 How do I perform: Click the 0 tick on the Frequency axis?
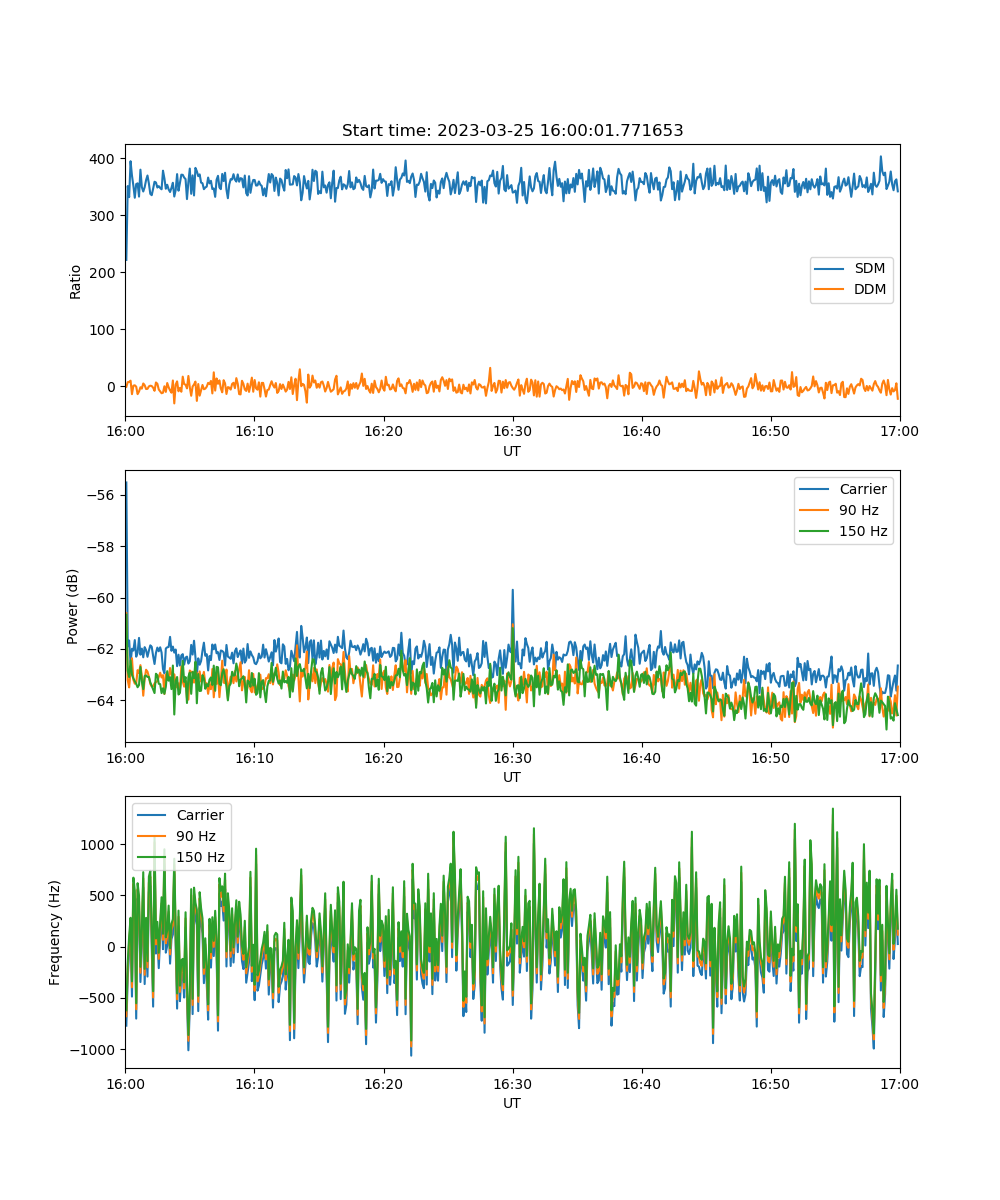112,947
